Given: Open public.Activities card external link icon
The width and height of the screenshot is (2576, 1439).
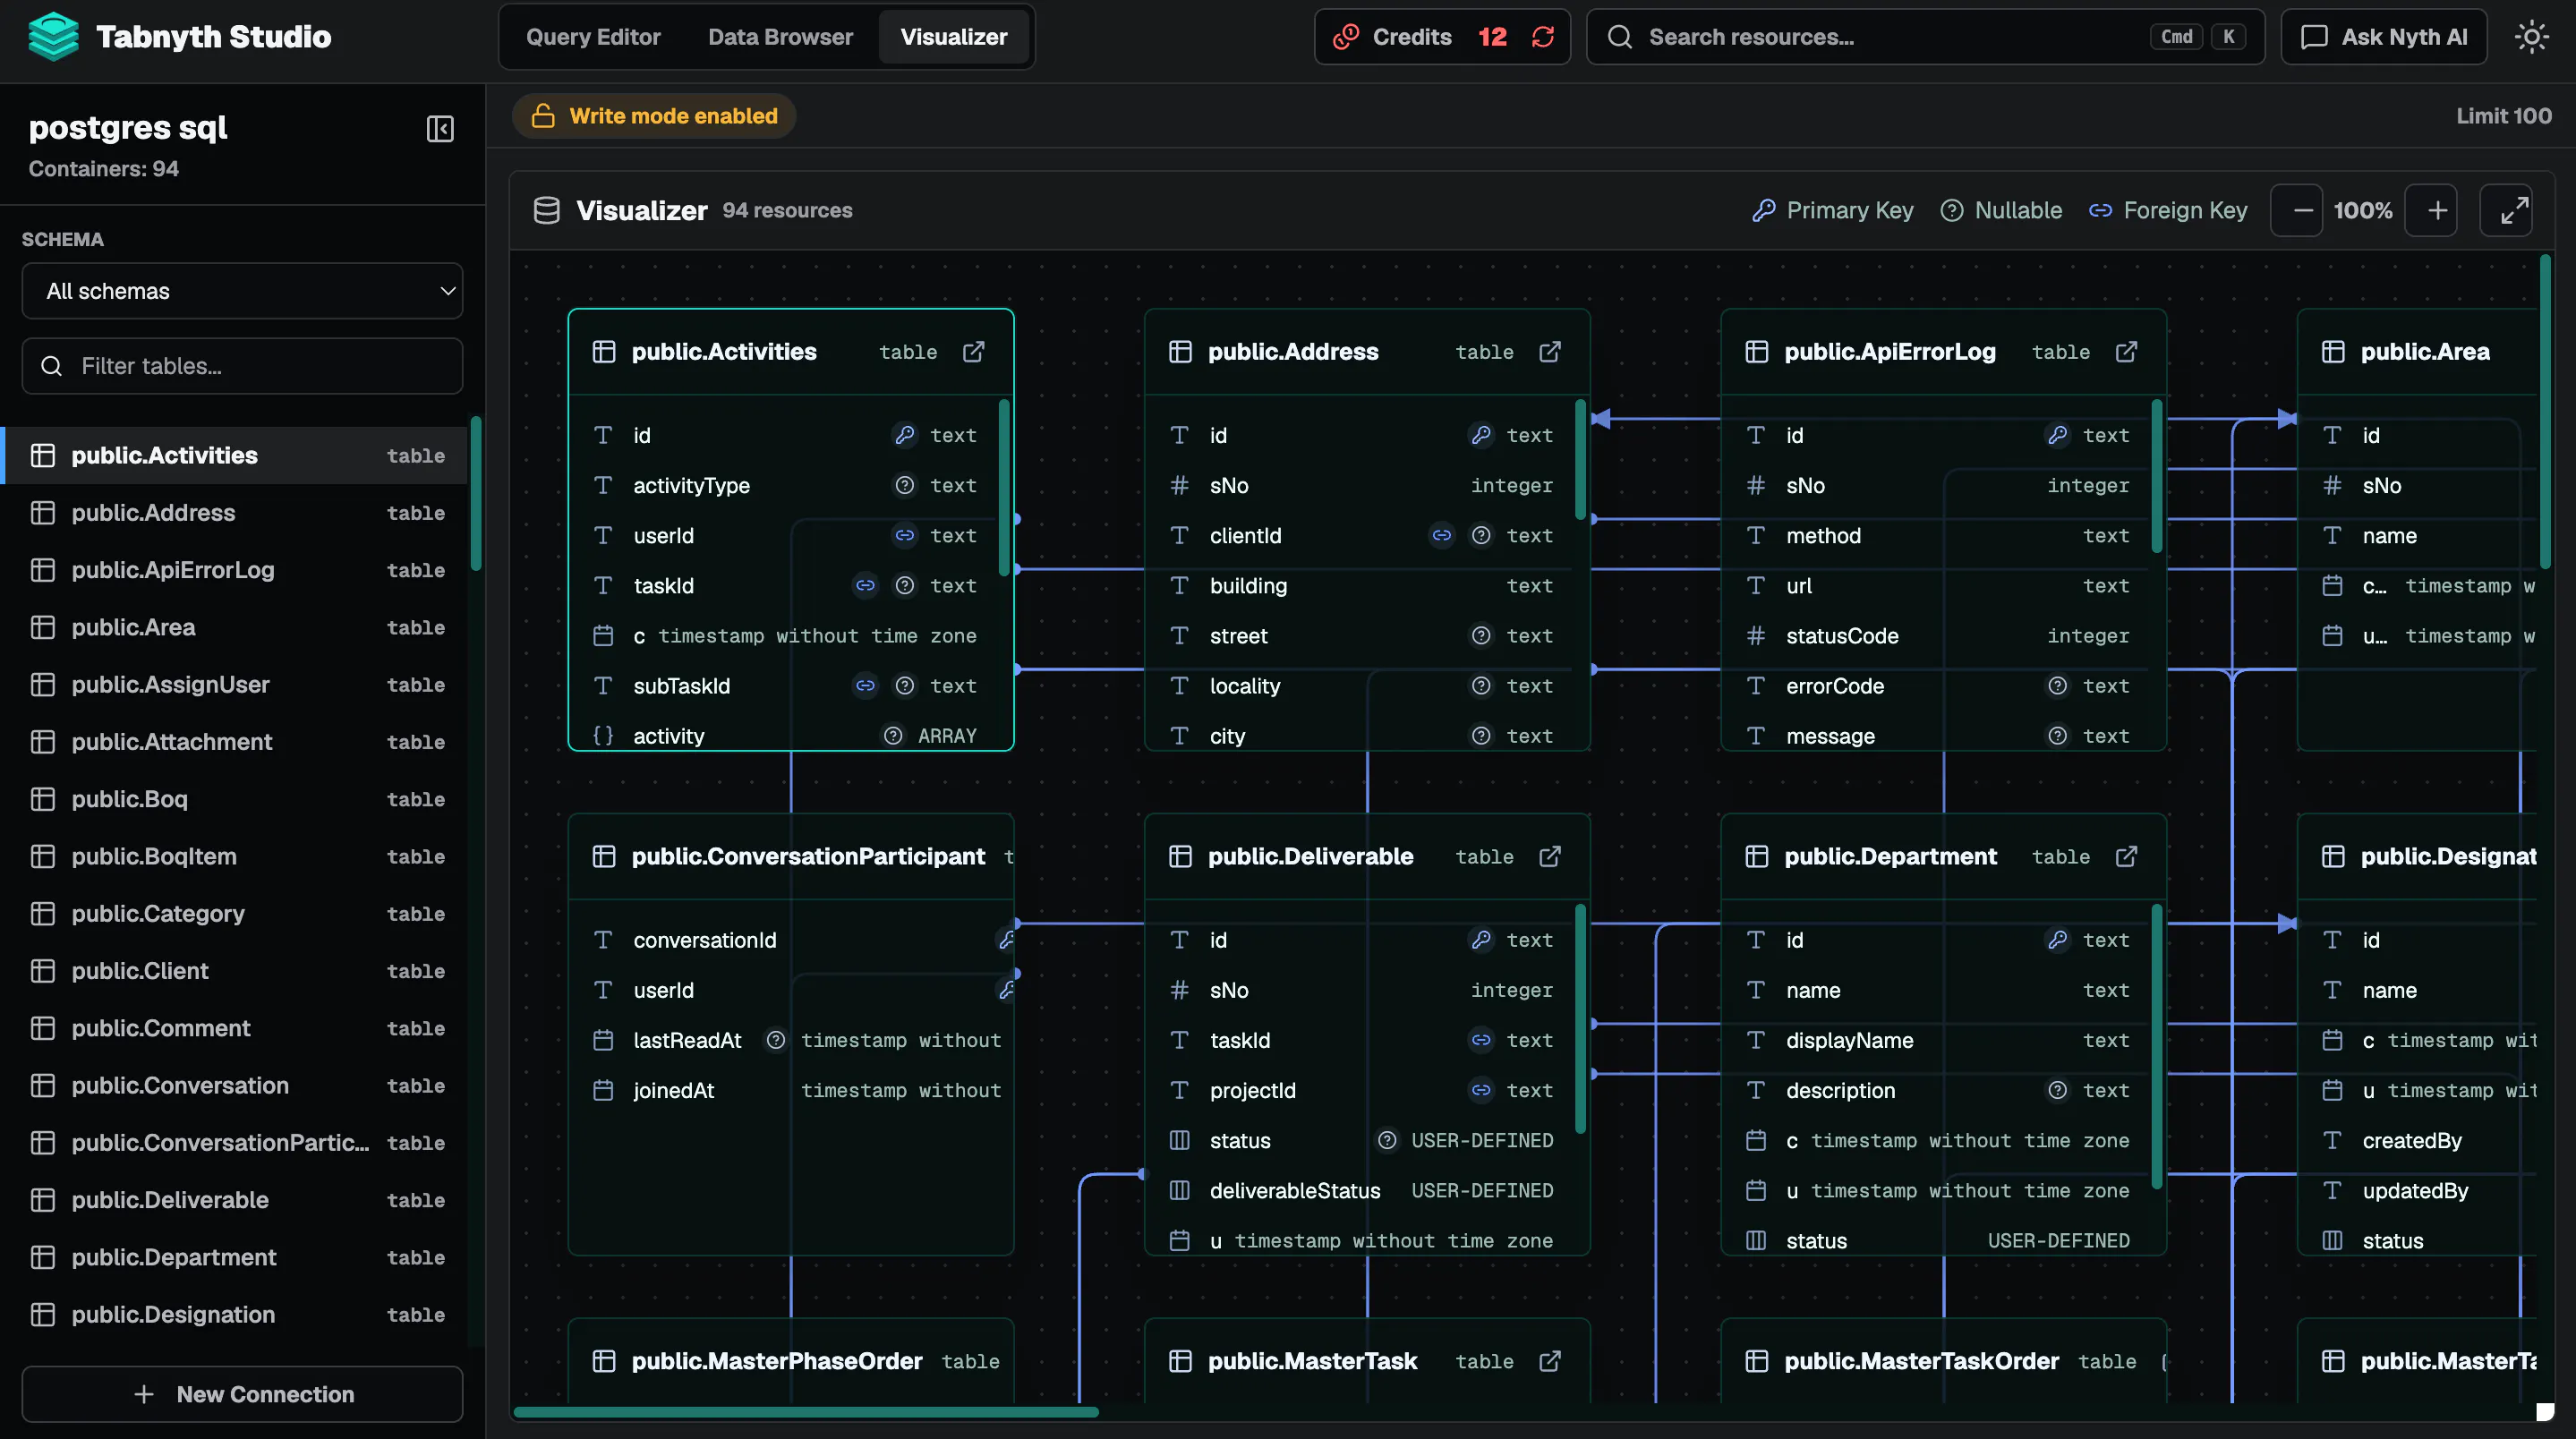Looking at the screenshot, I should point(973,352).
